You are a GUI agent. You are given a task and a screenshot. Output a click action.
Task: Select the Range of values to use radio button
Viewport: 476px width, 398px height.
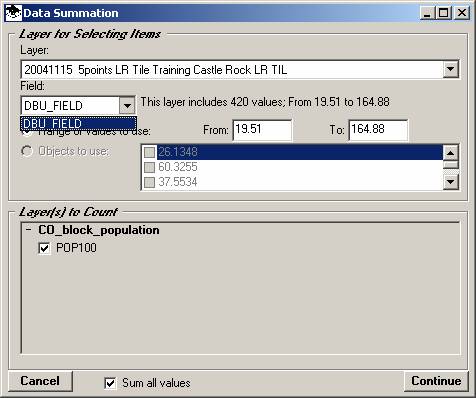27,133
